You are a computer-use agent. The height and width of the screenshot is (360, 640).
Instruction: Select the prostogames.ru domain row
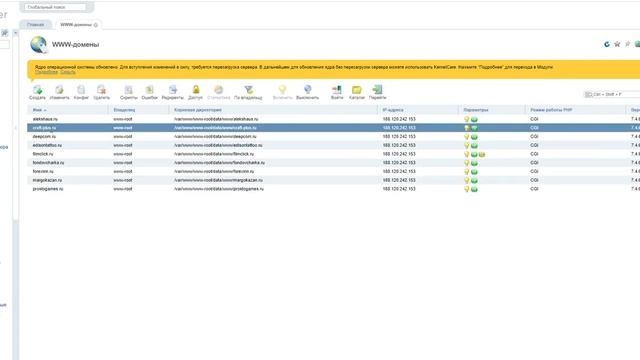coord(333,189)
